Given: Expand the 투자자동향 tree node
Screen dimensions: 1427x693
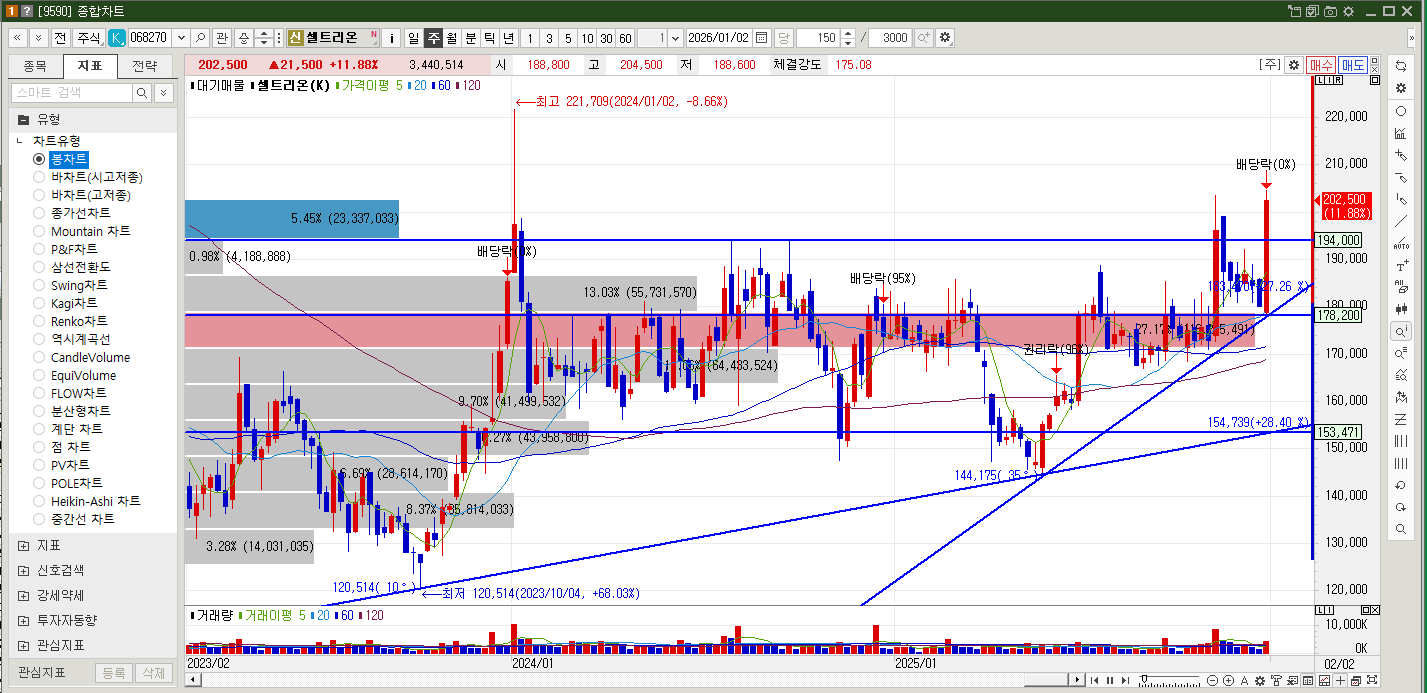Looking at the screenshot, I should 23,620.
